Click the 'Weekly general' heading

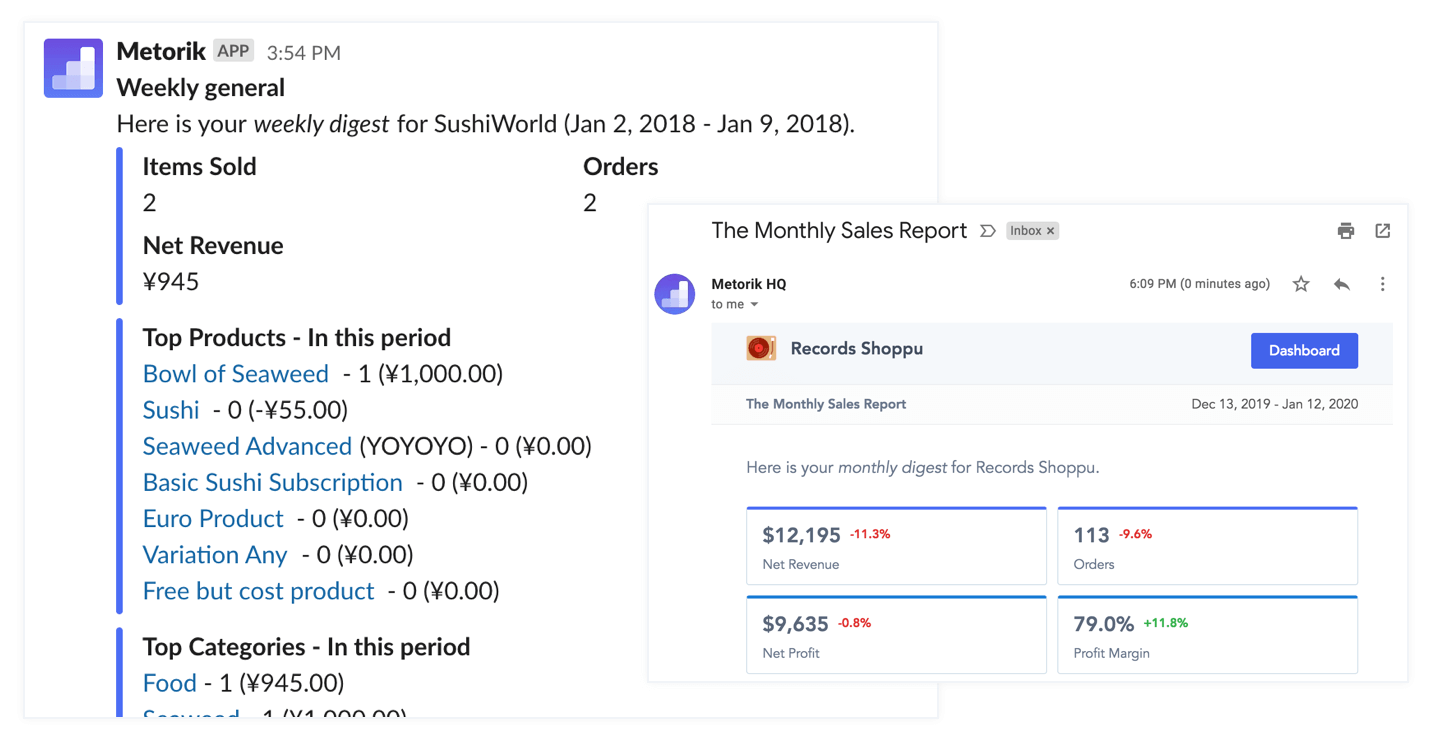click(x=201, y=88)
